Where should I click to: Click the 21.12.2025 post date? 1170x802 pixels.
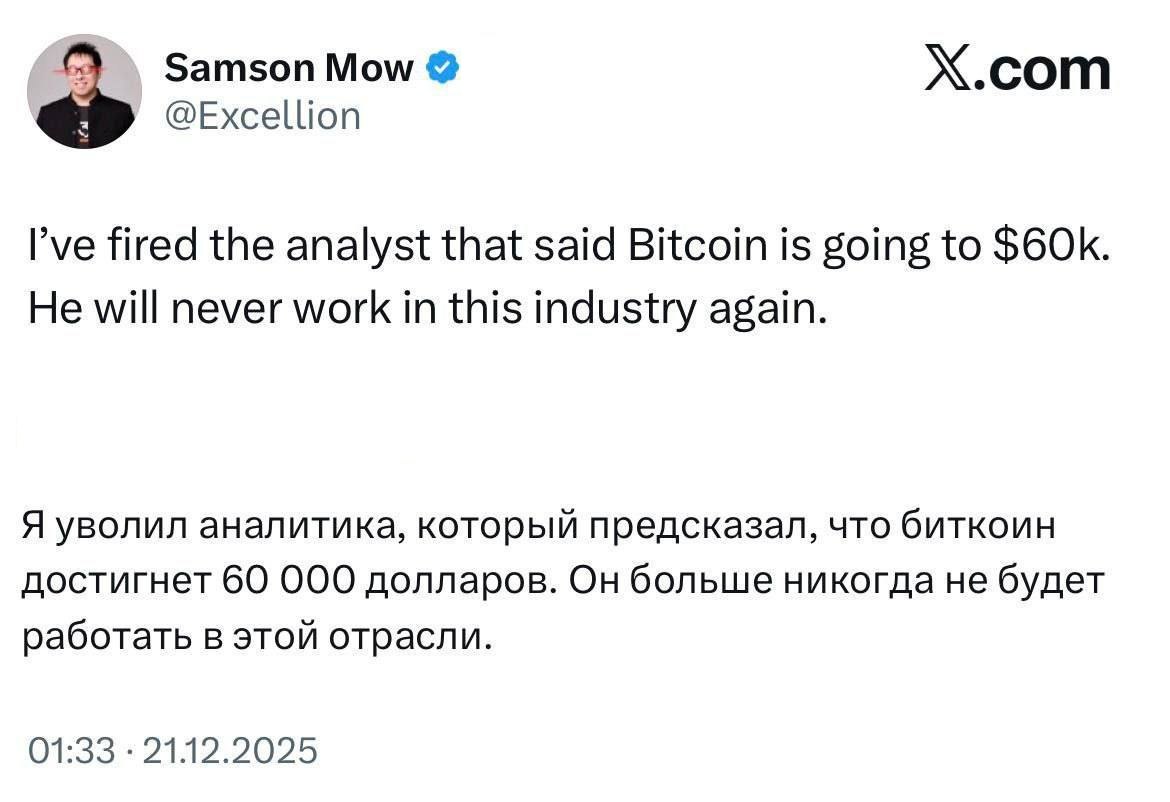(231, 750)
